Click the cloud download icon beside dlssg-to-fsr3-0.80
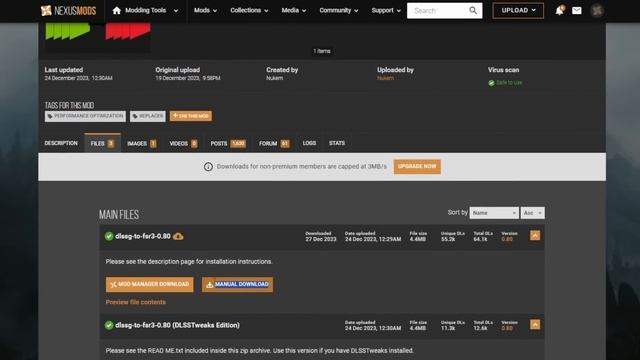The height and width of the screenshot is (360, 640). tap(178, 236)
